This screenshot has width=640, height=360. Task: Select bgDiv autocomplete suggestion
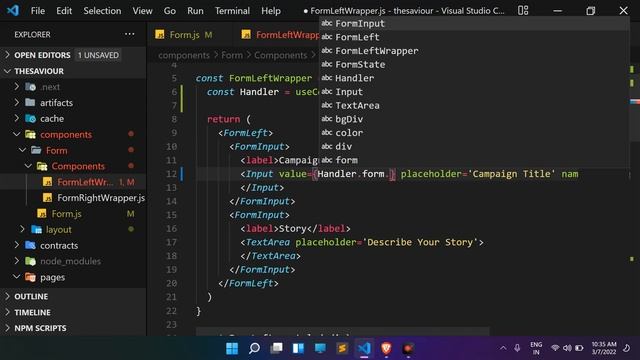pos(473,119)
